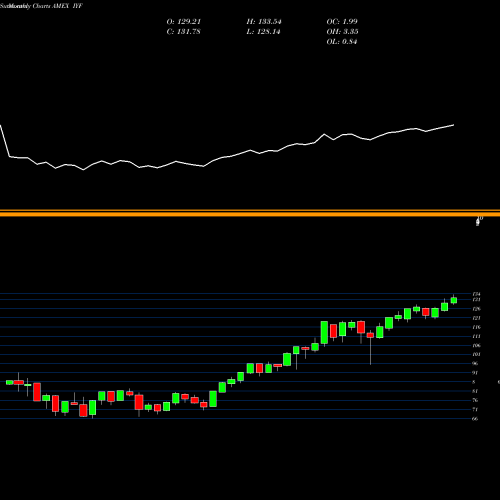Click the 96 price axis label
Screen dimensions: 500x500
[475, 364]
